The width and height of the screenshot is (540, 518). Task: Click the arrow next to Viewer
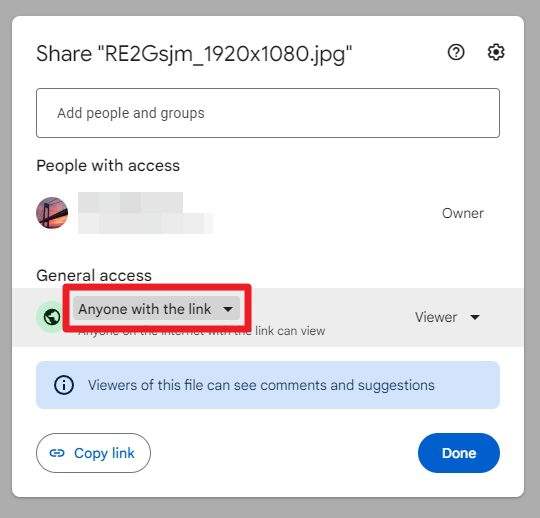pyautogui.click(x=475, y=317)
